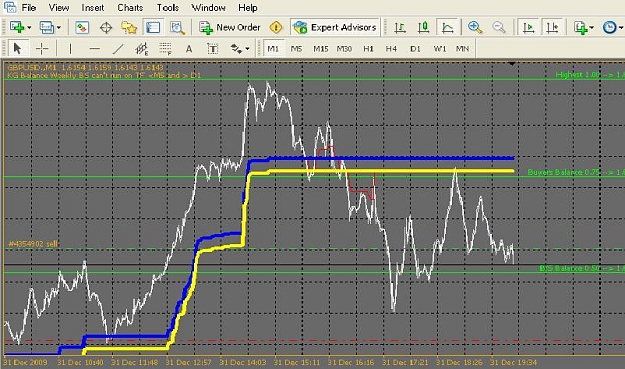Click the Profiles icon
Image resolution: width=625 pixels, height=369 pixels.
coord(46,27)
